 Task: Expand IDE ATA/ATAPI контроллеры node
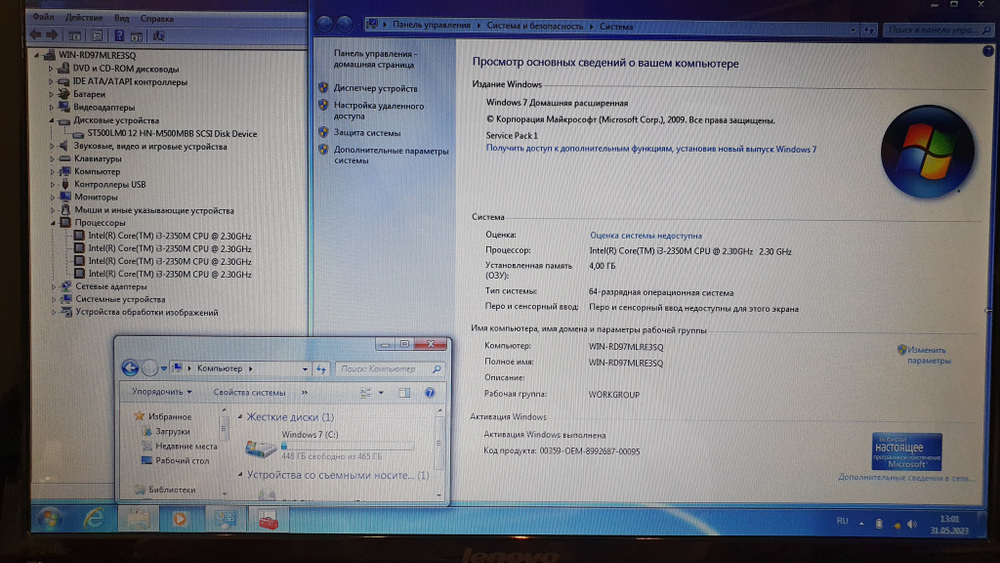(x=51, y=82)
